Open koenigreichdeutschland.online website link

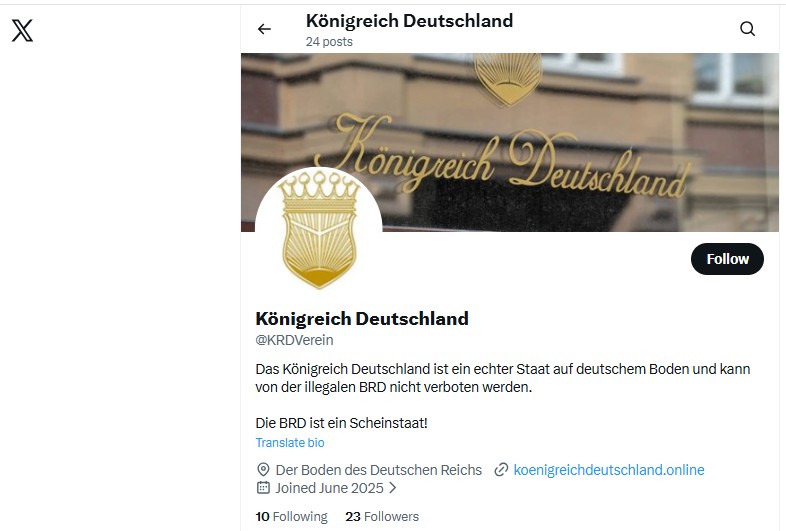click(609, 470)
